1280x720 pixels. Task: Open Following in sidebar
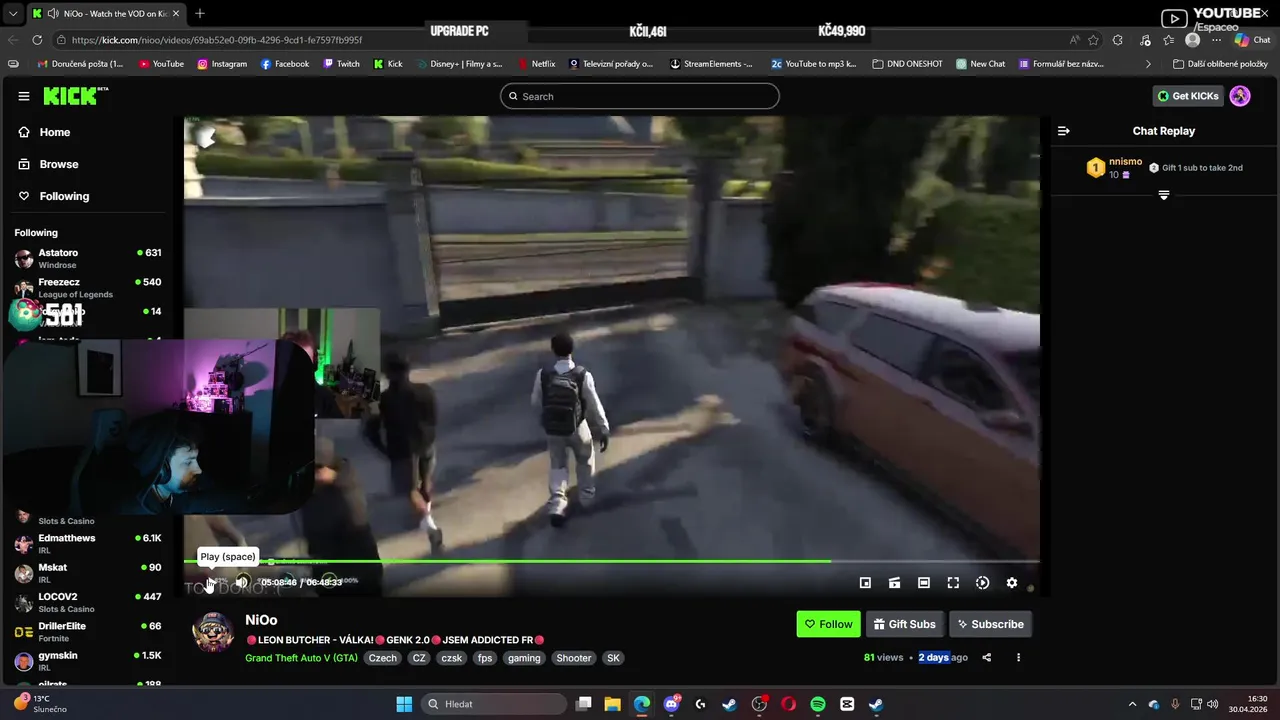point(54,196)
